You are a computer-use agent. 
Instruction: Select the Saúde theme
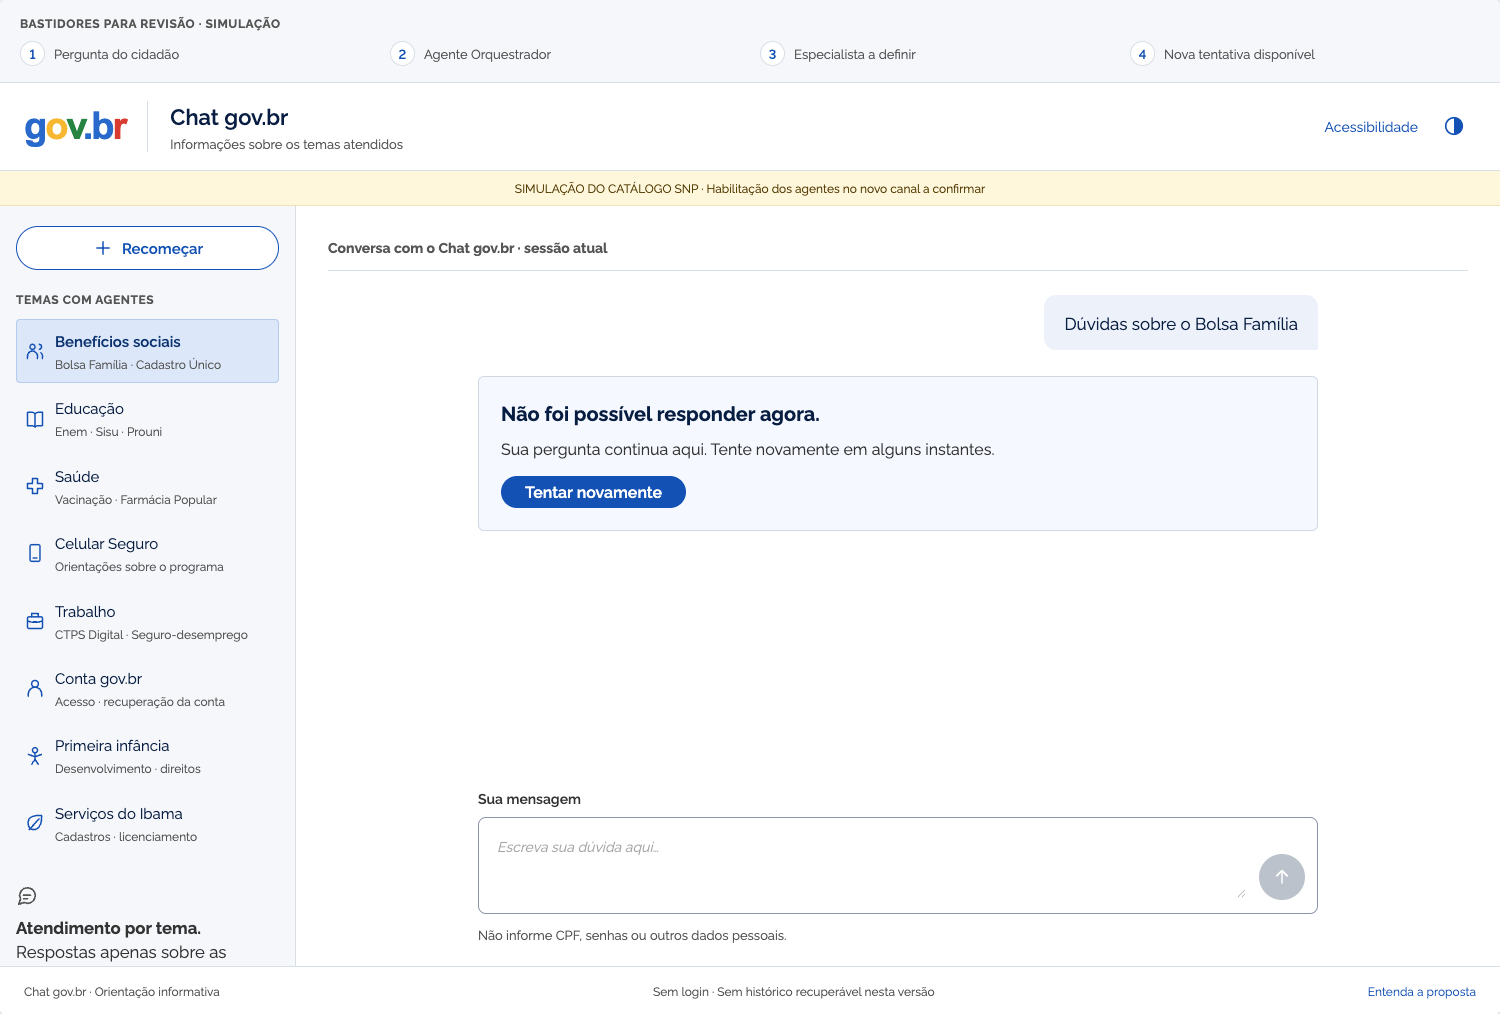tap(147, 486)
